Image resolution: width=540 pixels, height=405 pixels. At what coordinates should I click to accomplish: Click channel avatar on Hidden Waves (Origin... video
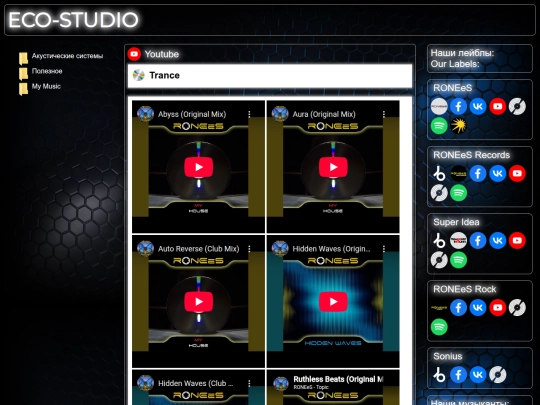[x=280, y=249]
